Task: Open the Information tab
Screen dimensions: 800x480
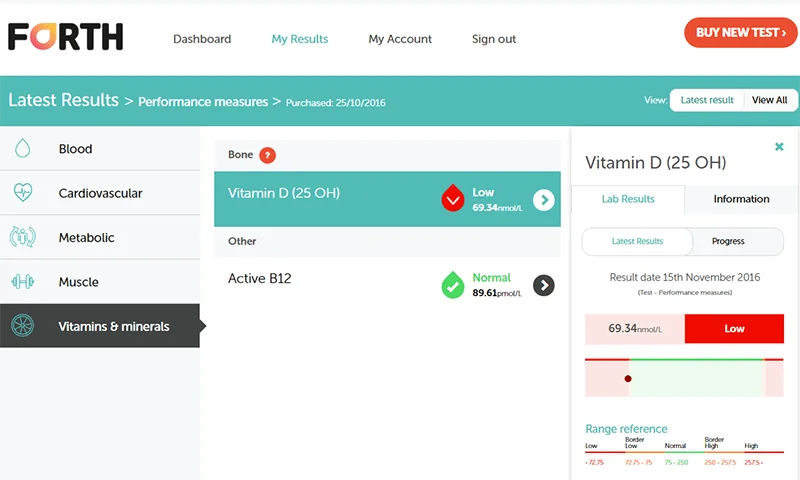Action: coord(741,199)
